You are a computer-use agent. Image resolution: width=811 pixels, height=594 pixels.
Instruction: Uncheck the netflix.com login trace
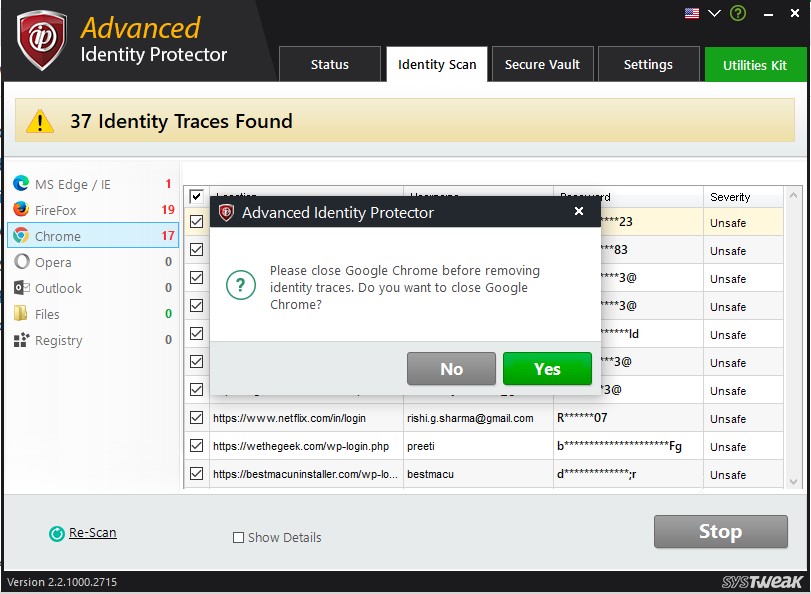pos(197,417)
